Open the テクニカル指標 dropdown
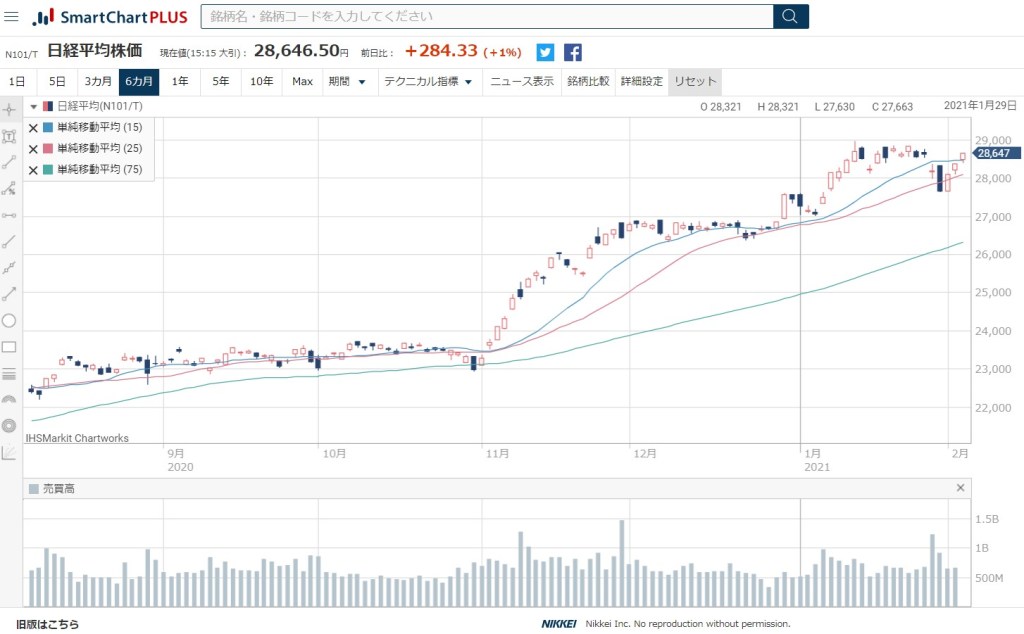 pyautogui.click(x=428, y=82)
